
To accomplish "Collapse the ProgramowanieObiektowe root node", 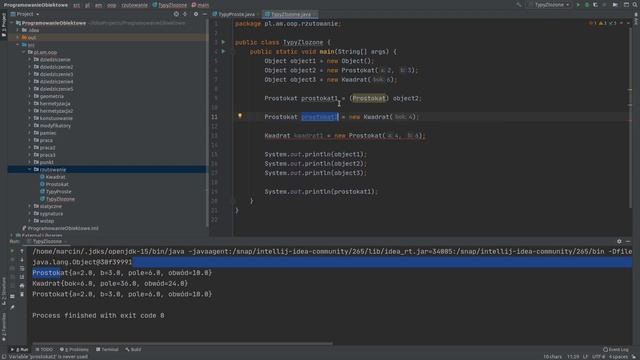I will 12,23.
